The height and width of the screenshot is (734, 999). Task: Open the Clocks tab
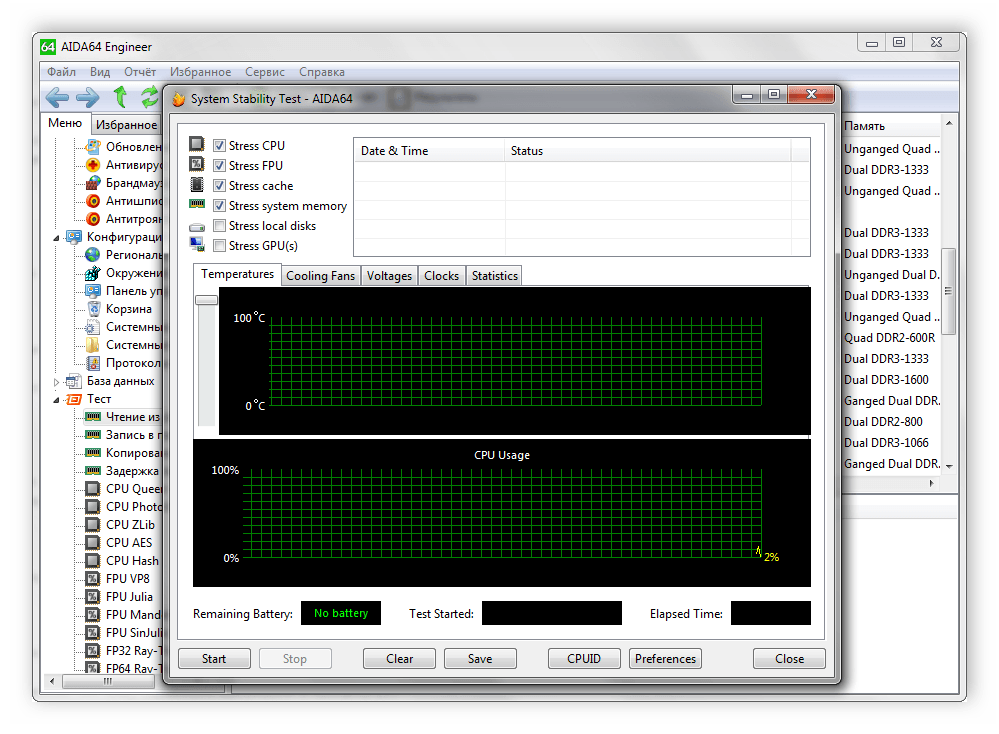[x=442, y=276]
